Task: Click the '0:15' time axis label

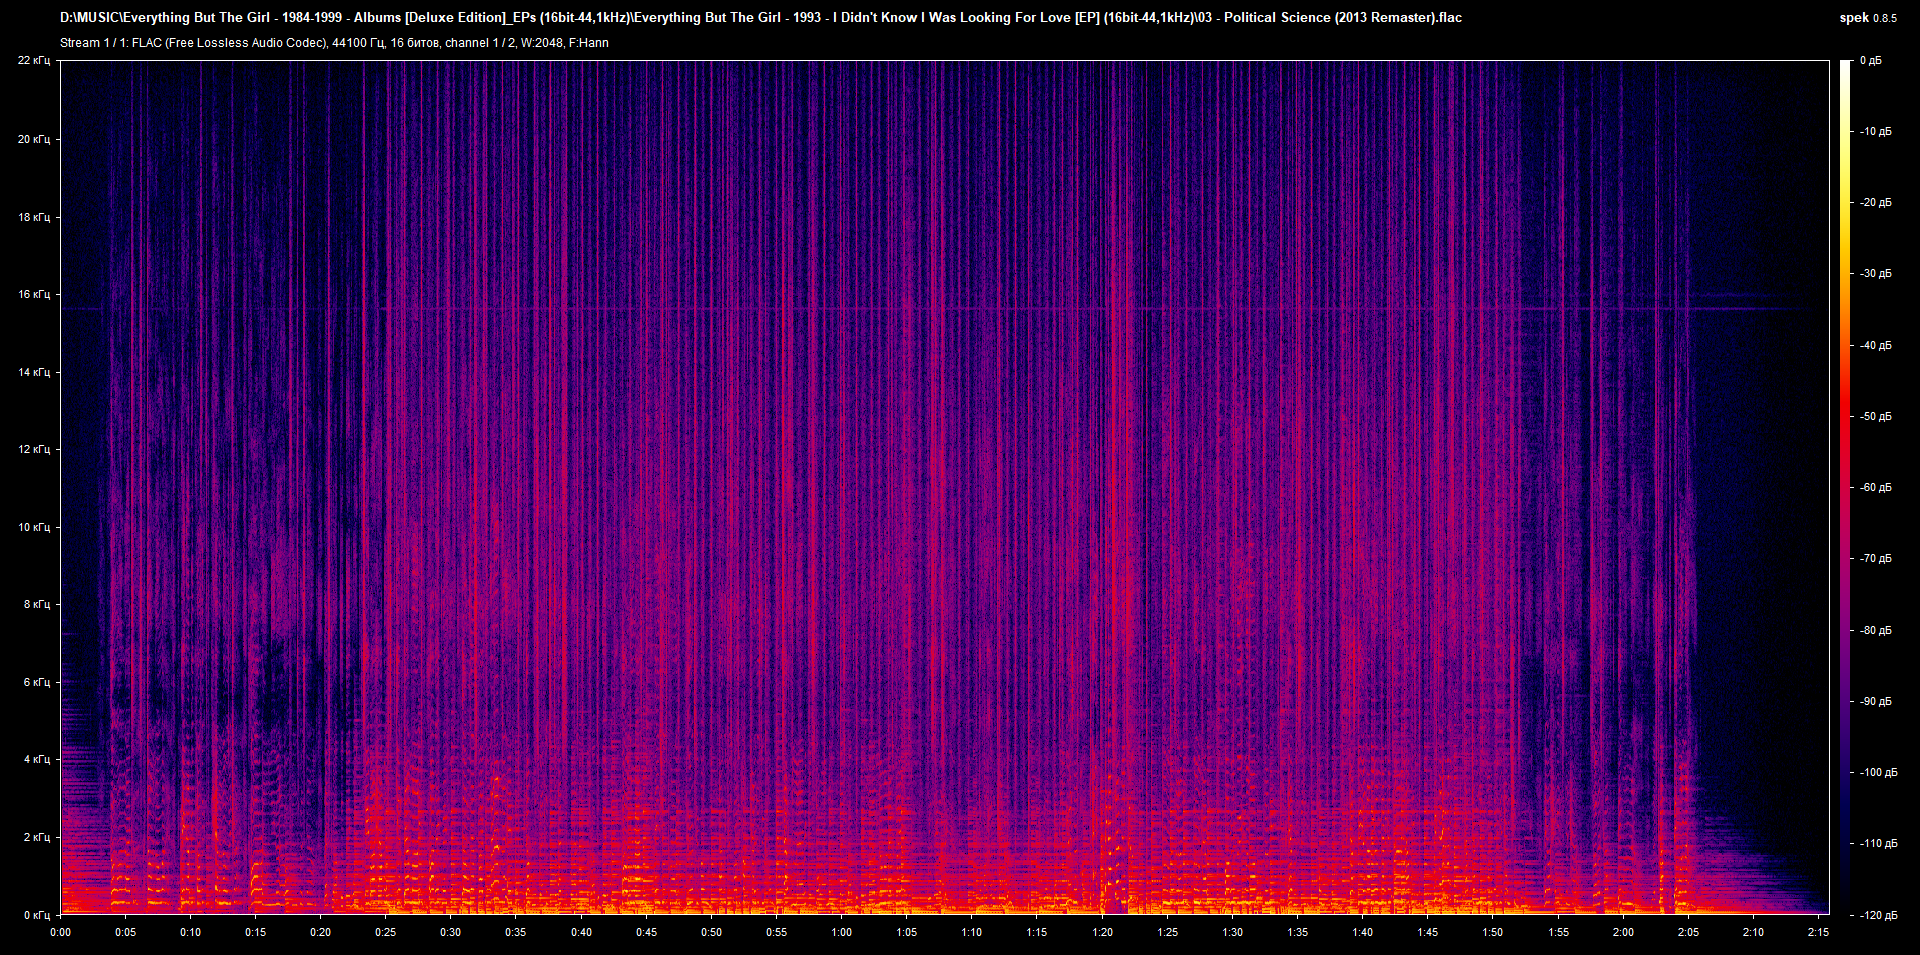Action: (x=256, y=932)
